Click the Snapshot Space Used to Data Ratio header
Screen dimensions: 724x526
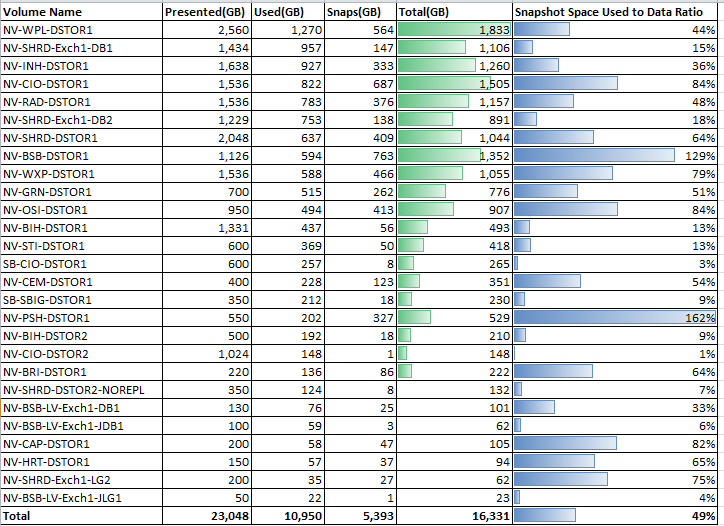coord(615,12)
